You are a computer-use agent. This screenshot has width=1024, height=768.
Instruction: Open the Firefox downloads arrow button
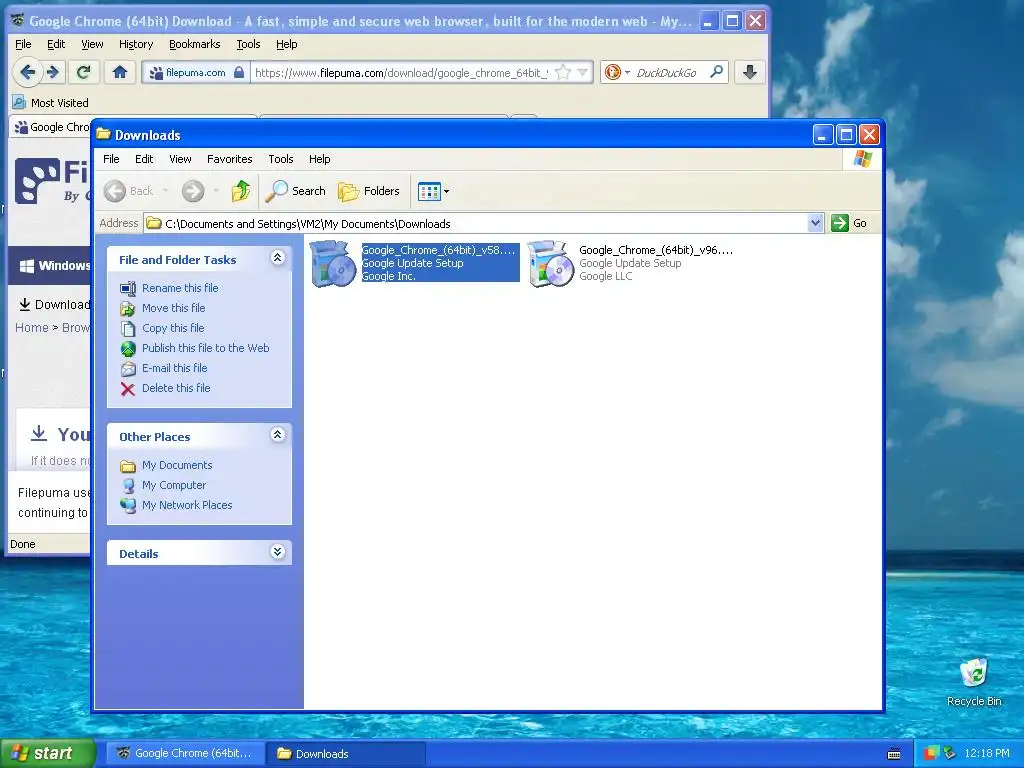(x=750, y=72)
